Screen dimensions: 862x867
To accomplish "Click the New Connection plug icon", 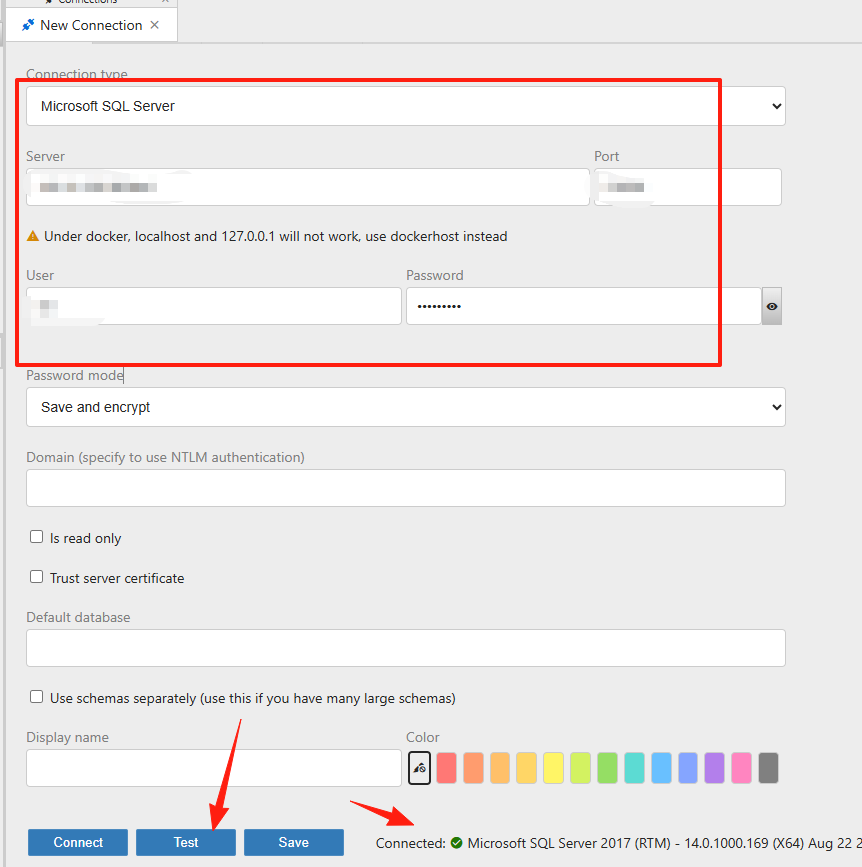I will tap(28, 25).
